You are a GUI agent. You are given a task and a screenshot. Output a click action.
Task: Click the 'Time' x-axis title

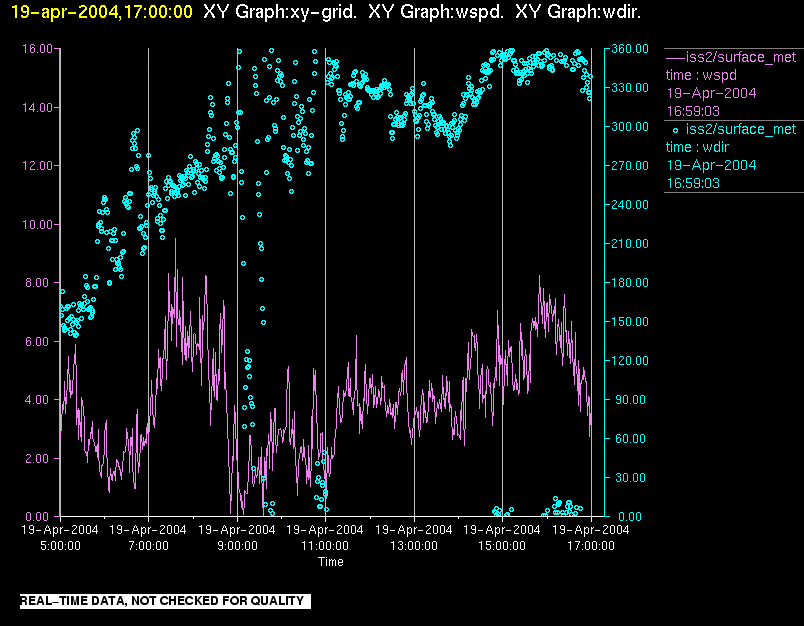331,562
